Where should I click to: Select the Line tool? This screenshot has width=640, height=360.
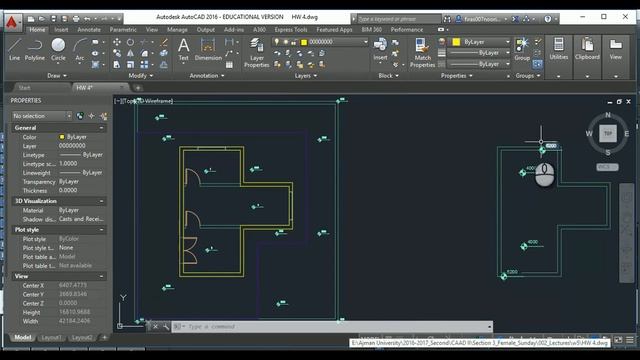(15, 49)
